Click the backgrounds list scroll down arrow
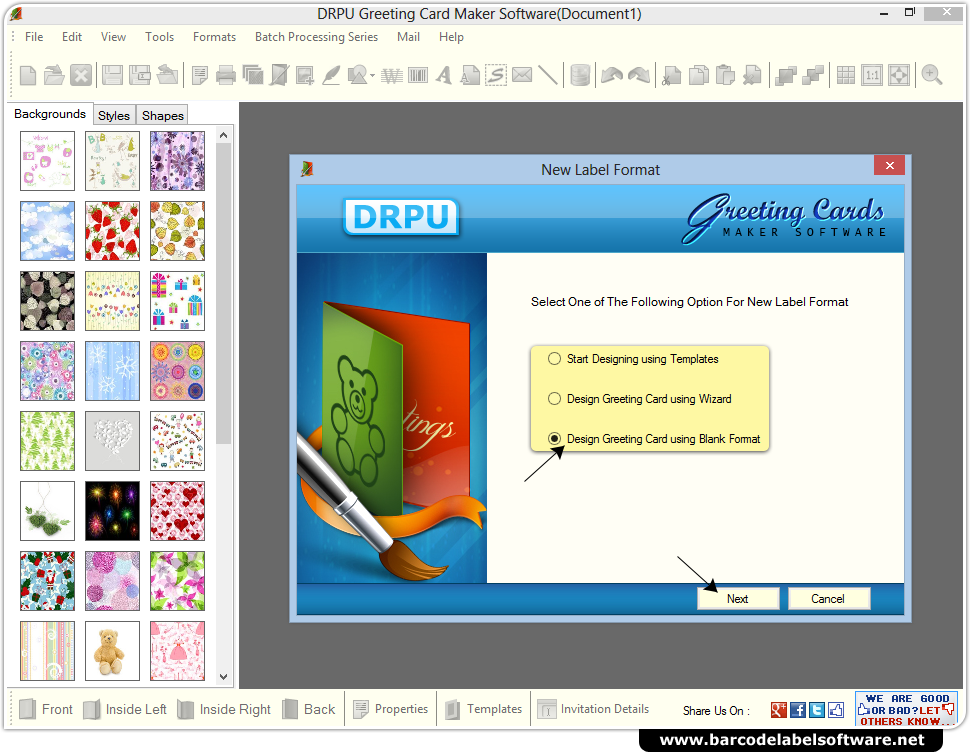Image resolution: width=970 pixels, height=752 pixels. coord(223,677)
